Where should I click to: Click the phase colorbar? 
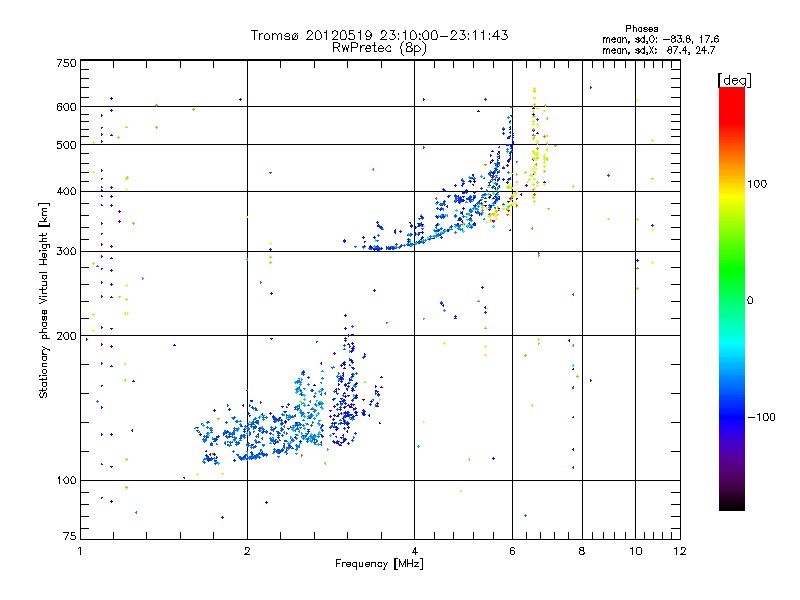click(732, 299)
